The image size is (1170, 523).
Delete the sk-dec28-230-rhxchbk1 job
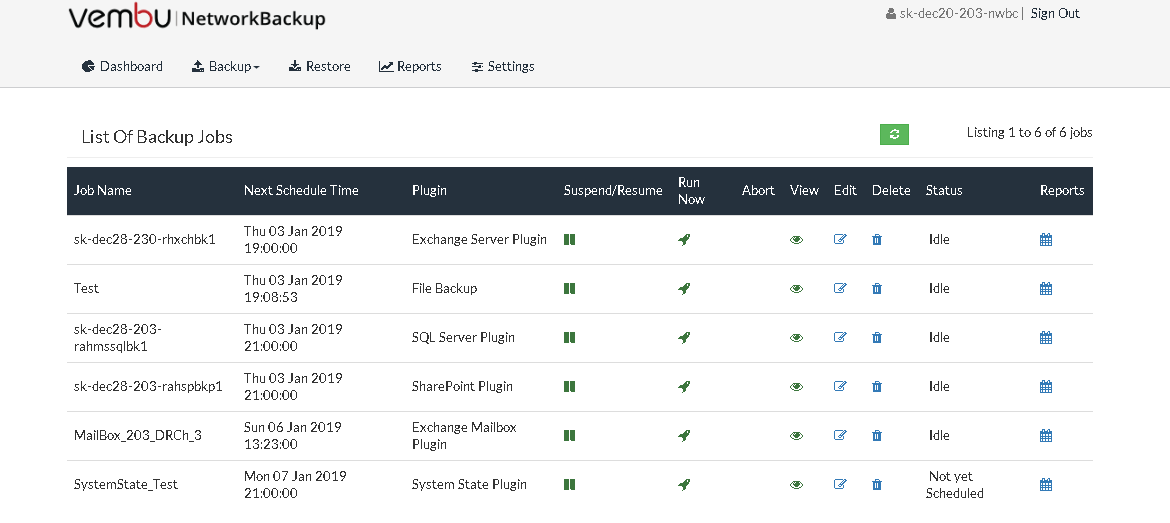pyautogui.click(x=877, y=239)
